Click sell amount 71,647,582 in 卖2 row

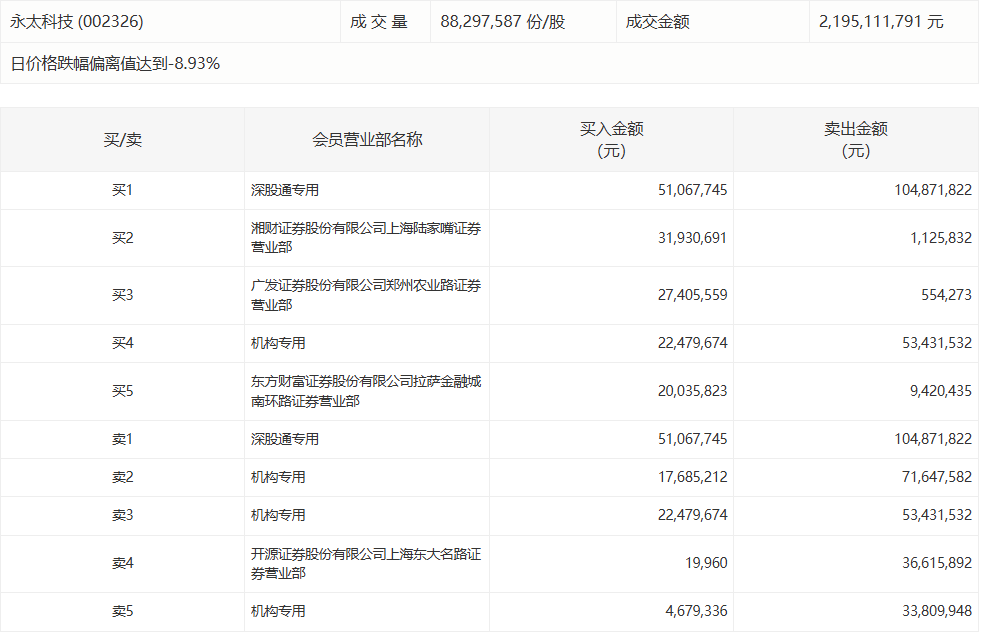point(933,477)
